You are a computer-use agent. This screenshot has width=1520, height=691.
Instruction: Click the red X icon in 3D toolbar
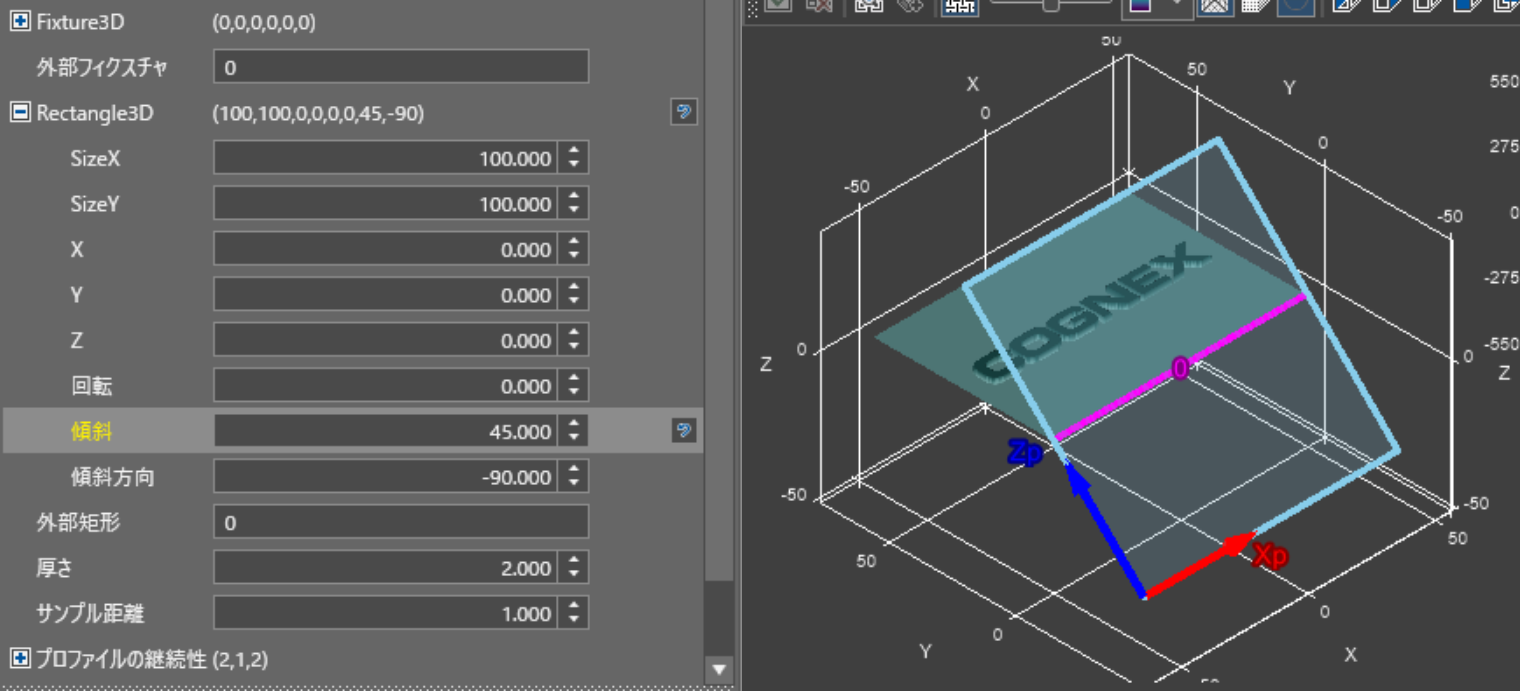click(x=818, y=5)
